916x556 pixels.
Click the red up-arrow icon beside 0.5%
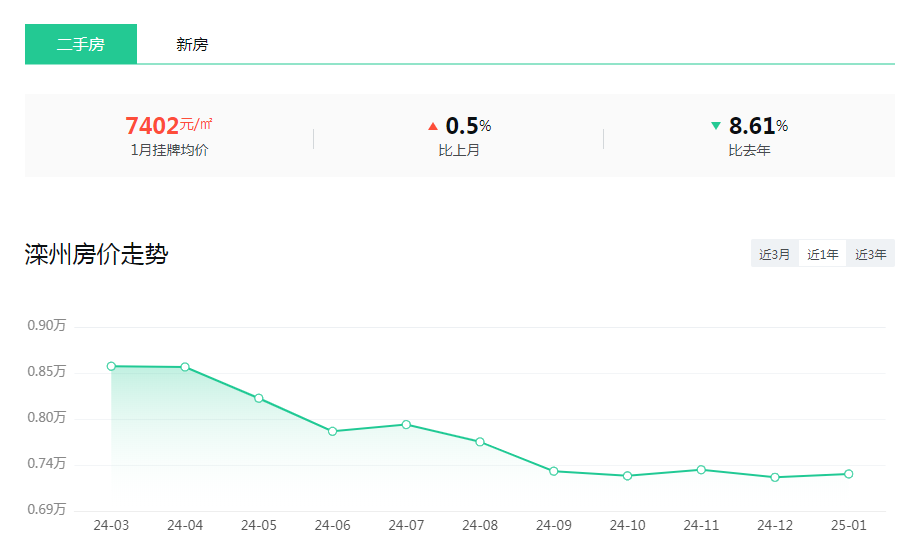click(x=433, y=126)
